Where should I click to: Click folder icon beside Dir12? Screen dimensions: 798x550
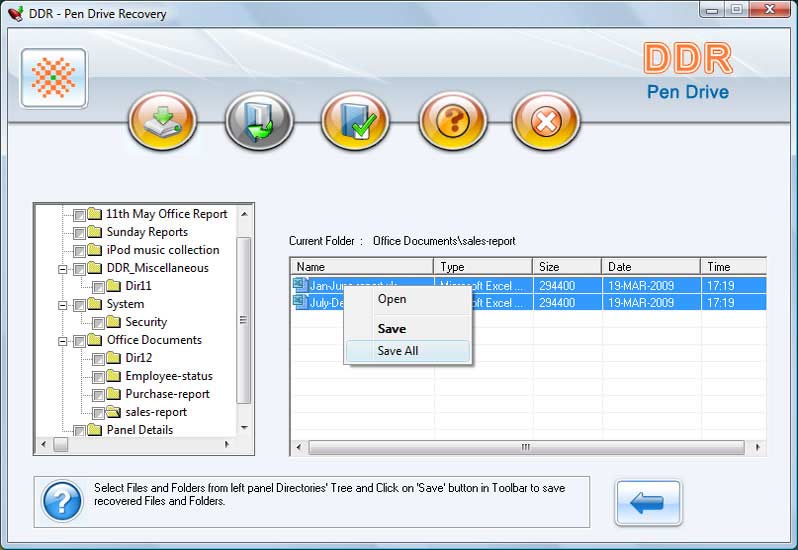(x=113, y=357)
